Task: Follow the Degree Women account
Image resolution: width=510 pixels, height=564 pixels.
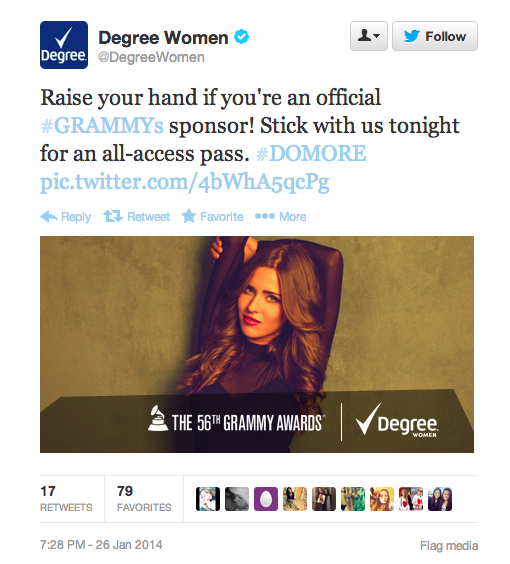Action: click(435, 36)
